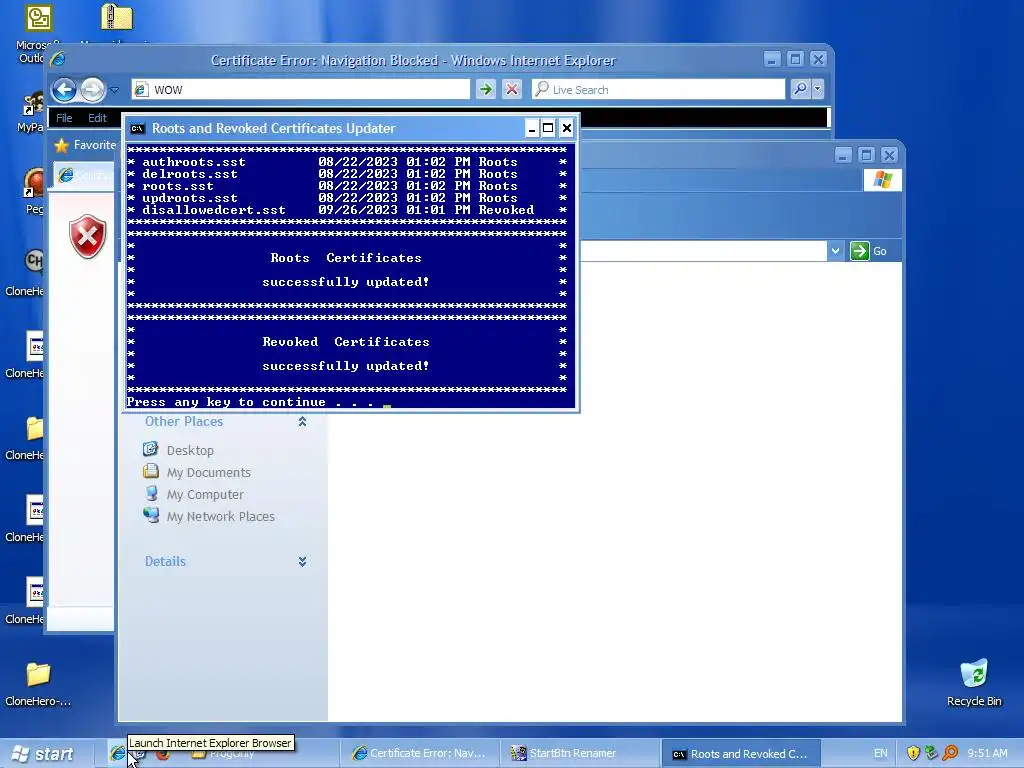Screen dimensions: 1024x768
Task: Click the Live Search input box
Action: point(658,89)
